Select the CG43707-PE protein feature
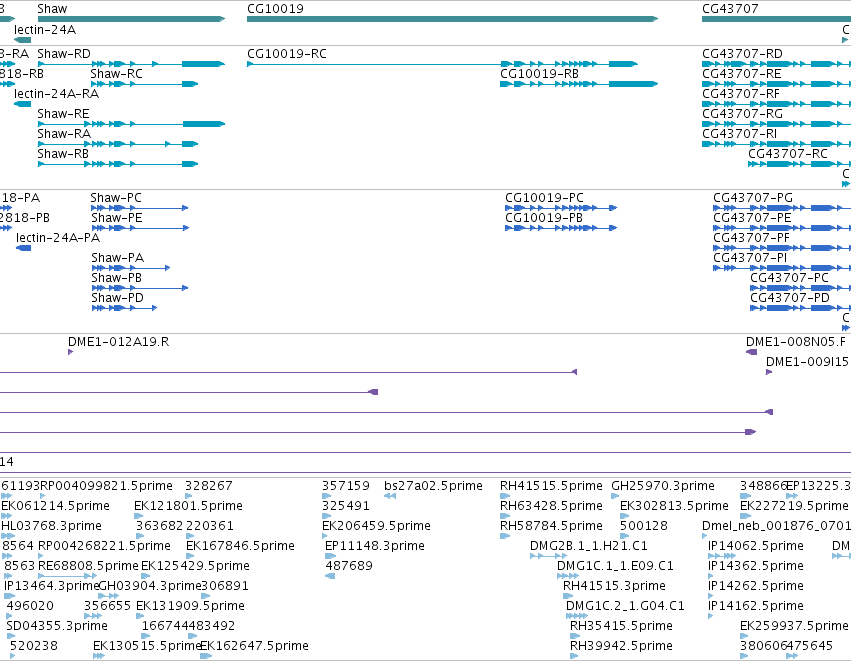 (782, 228)
